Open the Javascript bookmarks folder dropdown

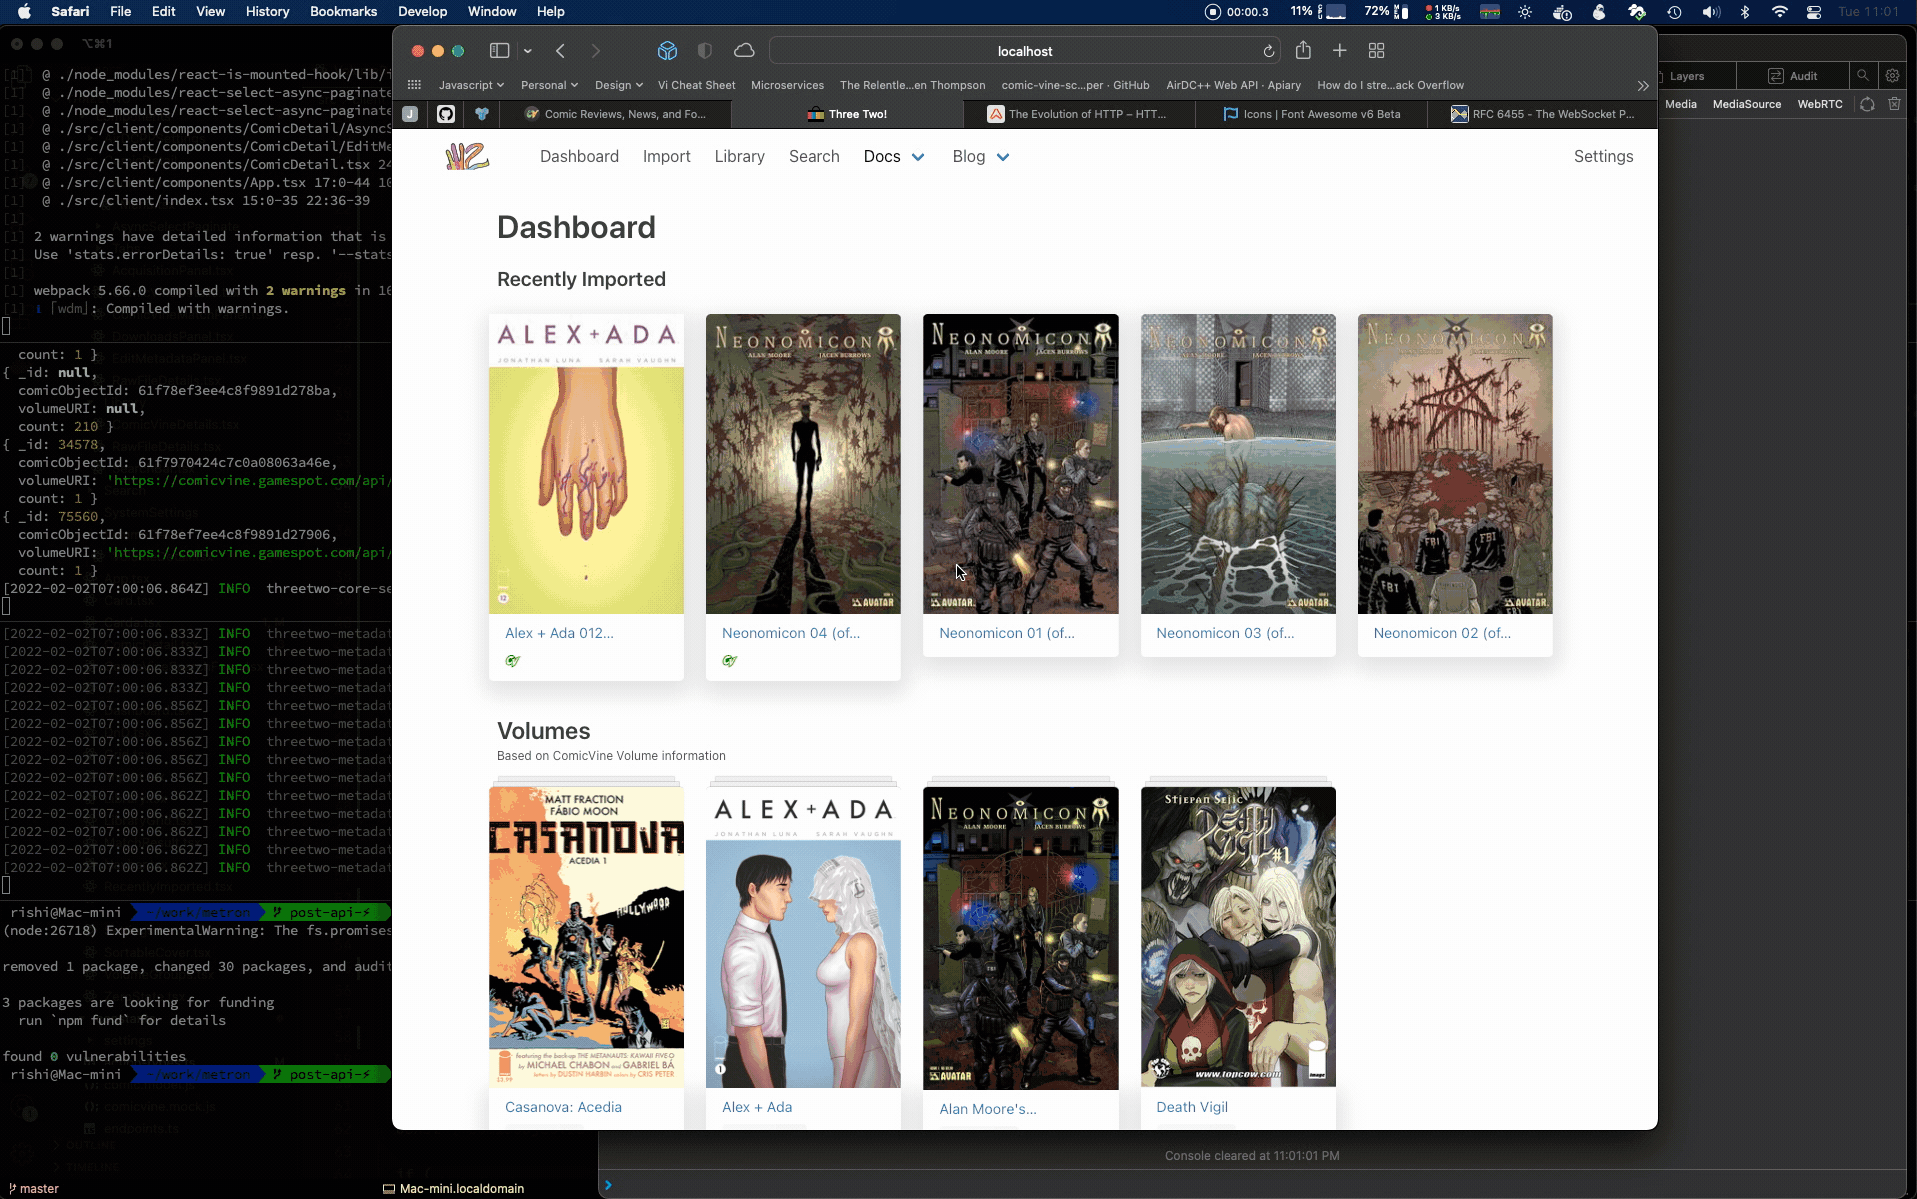click(471, 85)
